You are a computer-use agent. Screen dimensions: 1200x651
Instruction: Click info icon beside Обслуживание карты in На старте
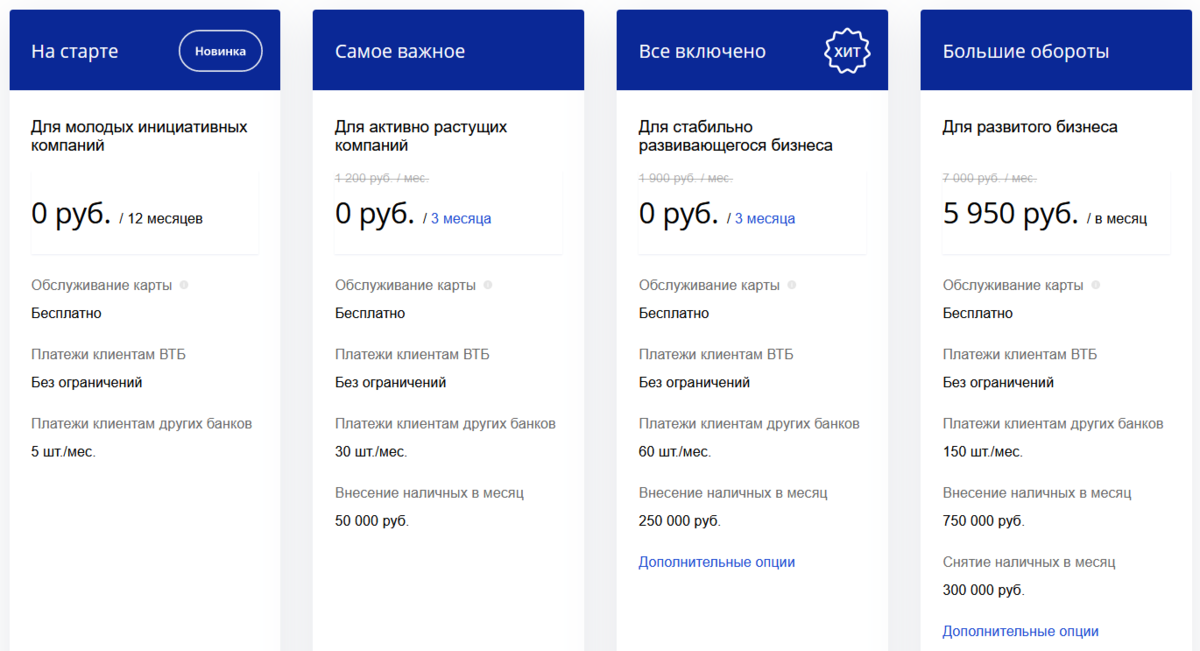(x=184, y=285)
